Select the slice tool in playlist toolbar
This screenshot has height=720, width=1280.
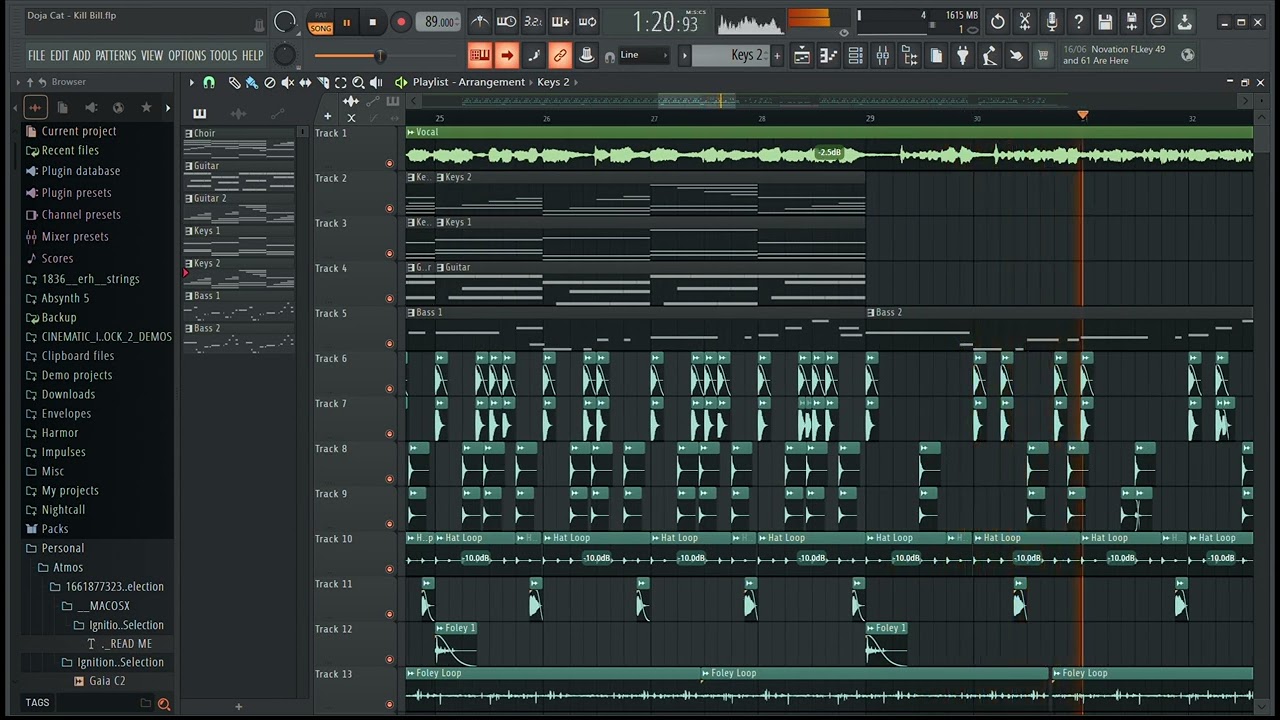pyautogui.click(x=323, y=82)
